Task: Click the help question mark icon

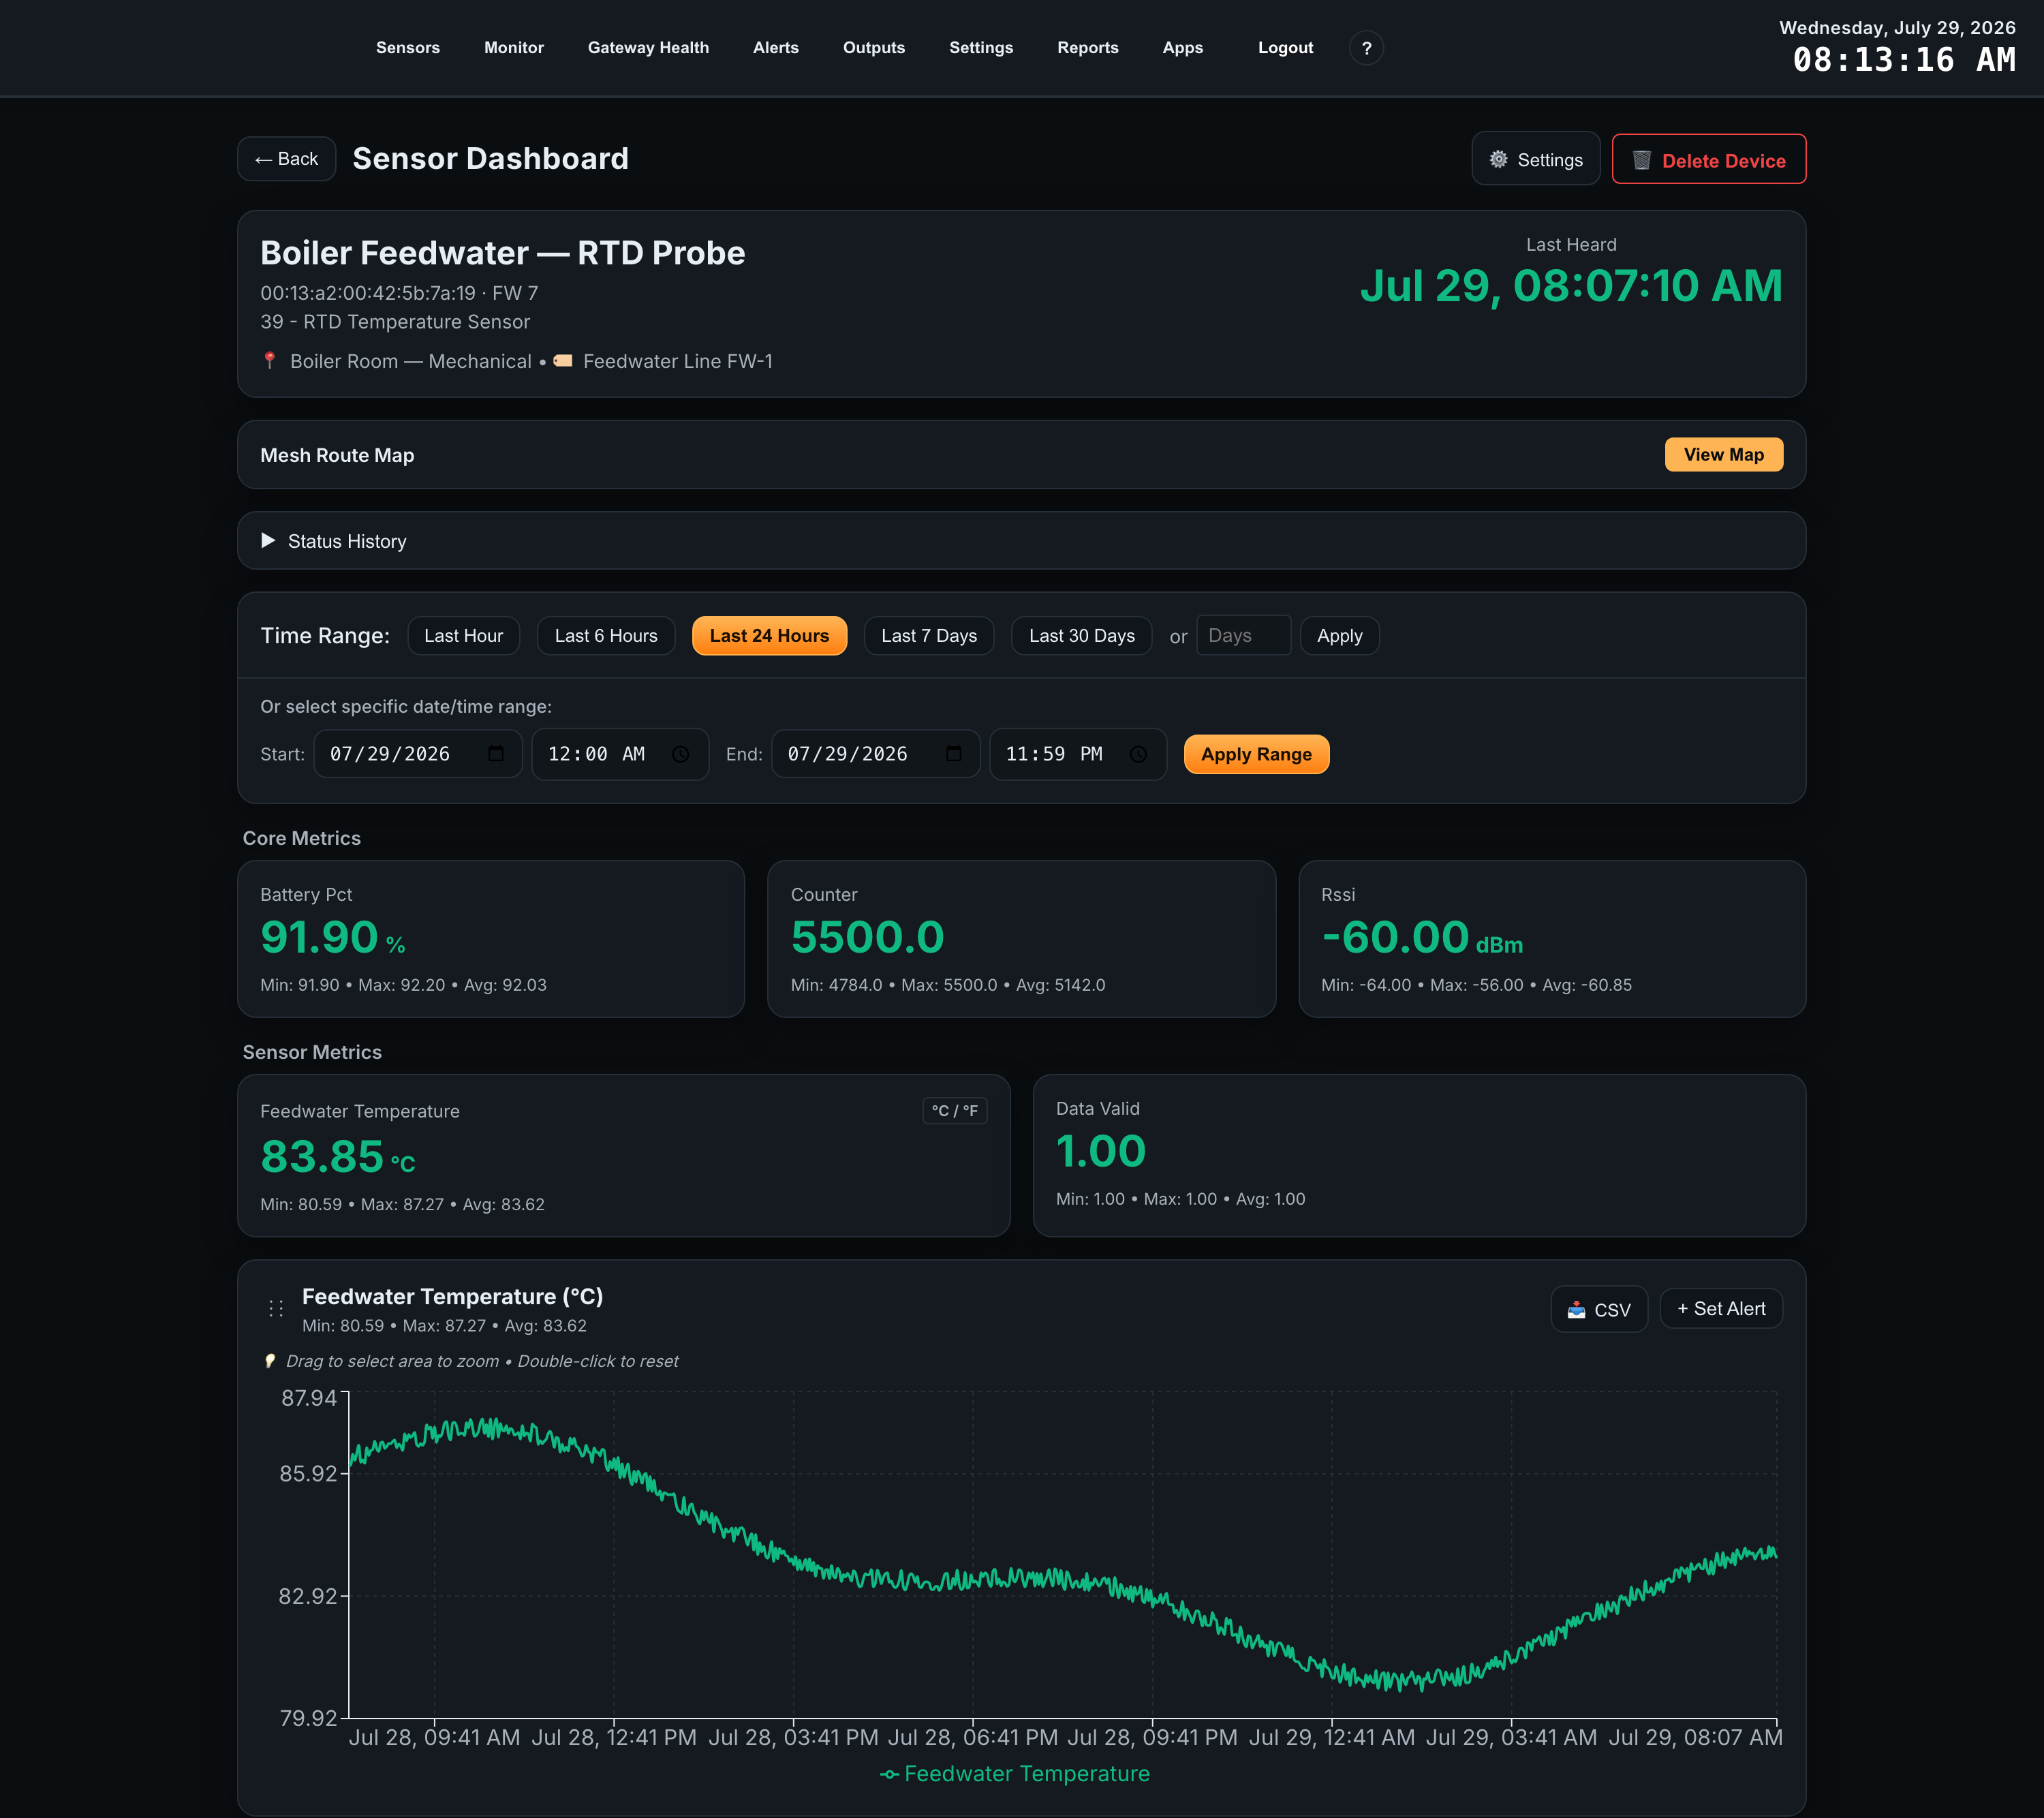Action: 1366,48
